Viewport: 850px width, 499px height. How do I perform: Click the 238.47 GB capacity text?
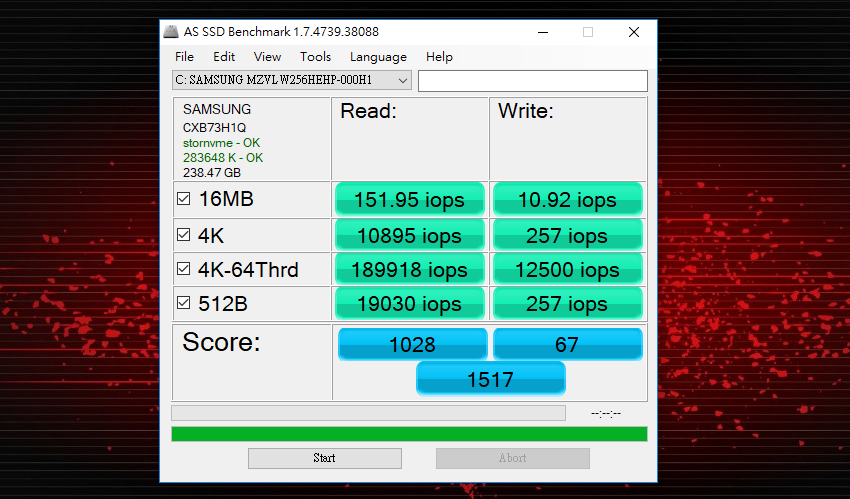click(212, 173)
